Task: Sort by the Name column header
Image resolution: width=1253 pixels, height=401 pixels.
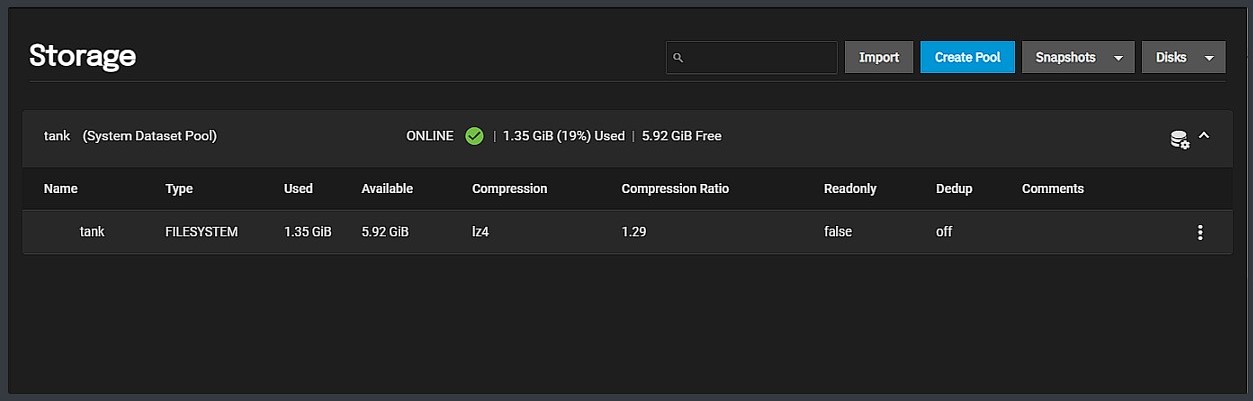Action: [x=60, y=188]
